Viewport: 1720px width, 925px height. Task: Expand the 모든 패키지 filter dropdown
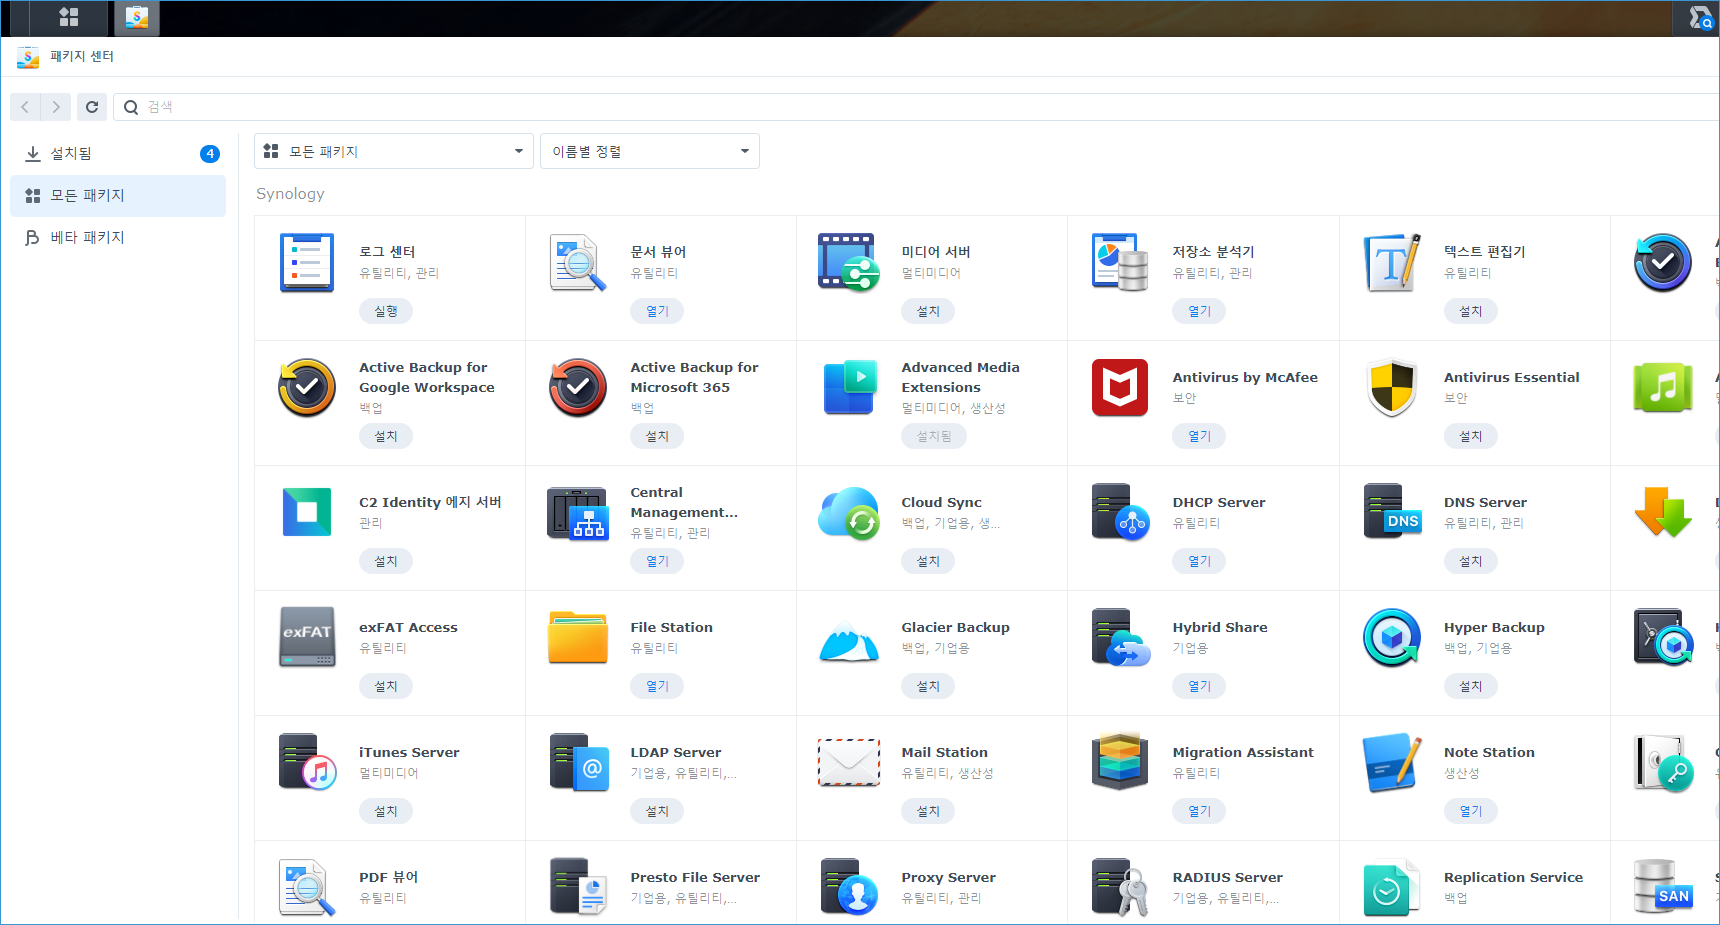coord(394,151)
